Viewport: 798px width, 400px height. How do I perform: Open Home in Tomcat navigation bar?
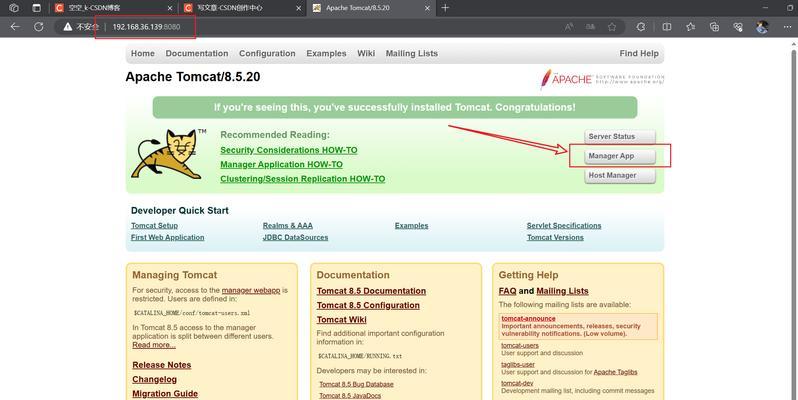click(x=142, y=53)
